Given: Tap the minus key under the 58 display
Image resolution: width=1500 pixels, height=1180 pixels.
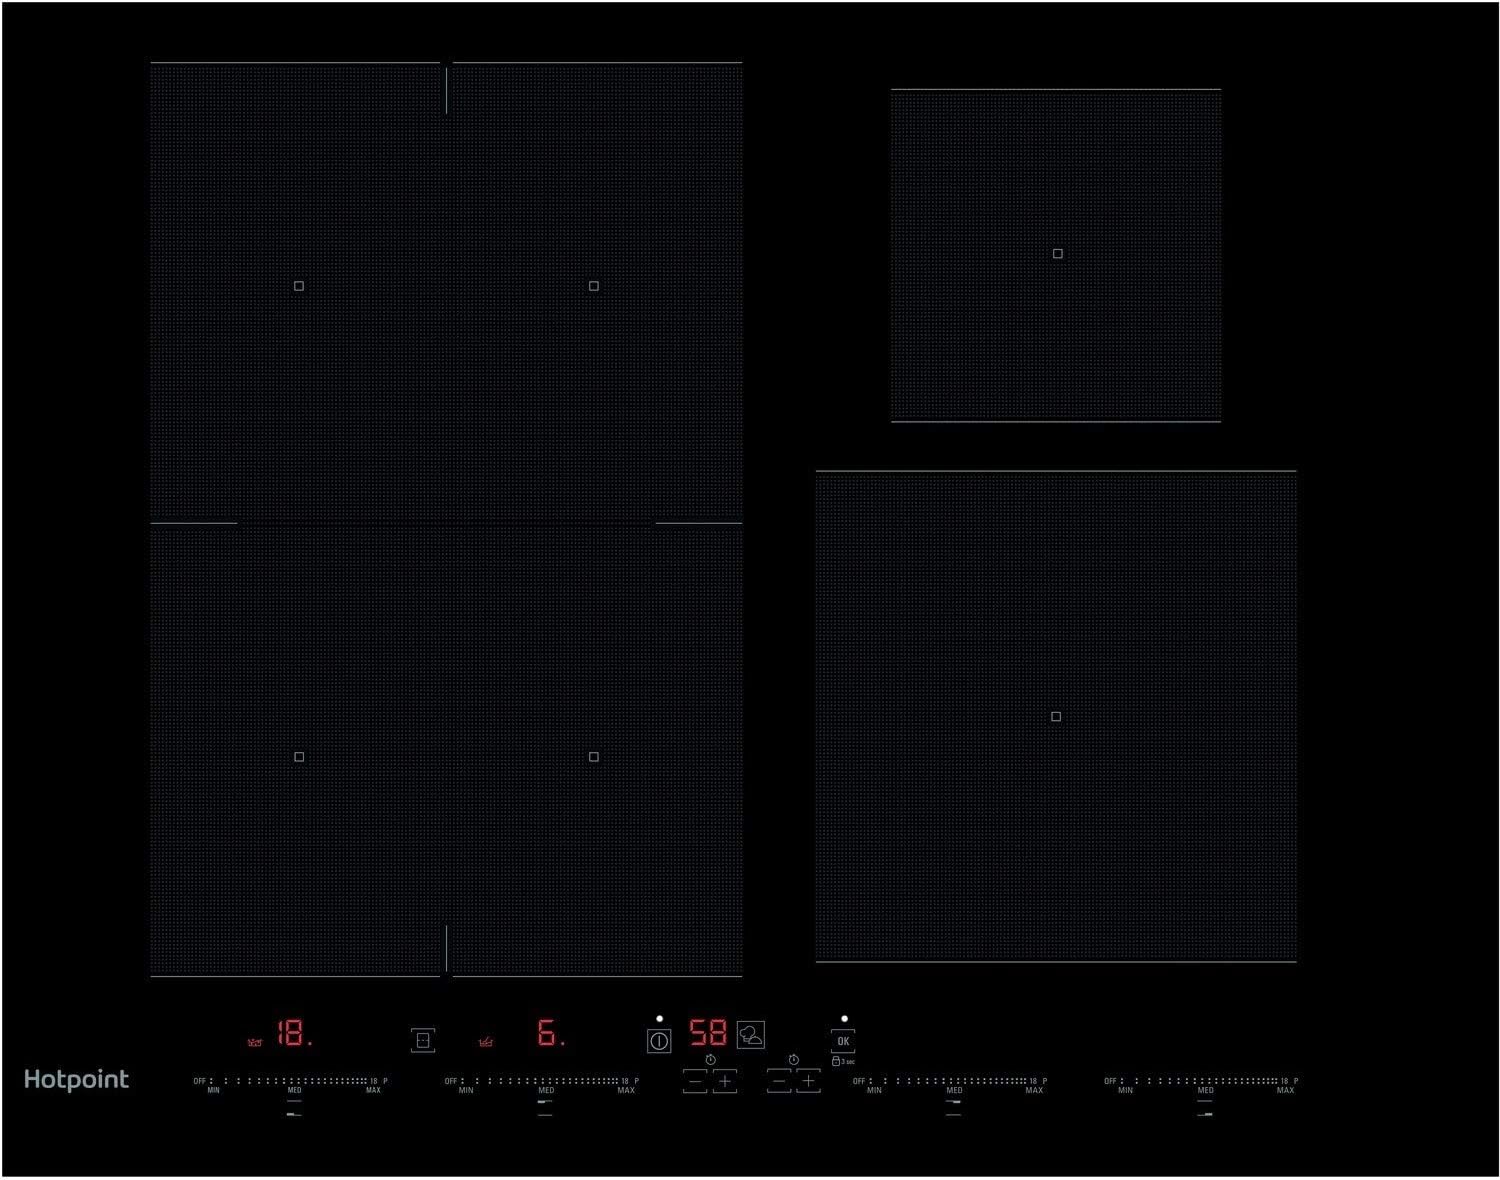Looking at the screenshot, I should (x=695, y=1081).
